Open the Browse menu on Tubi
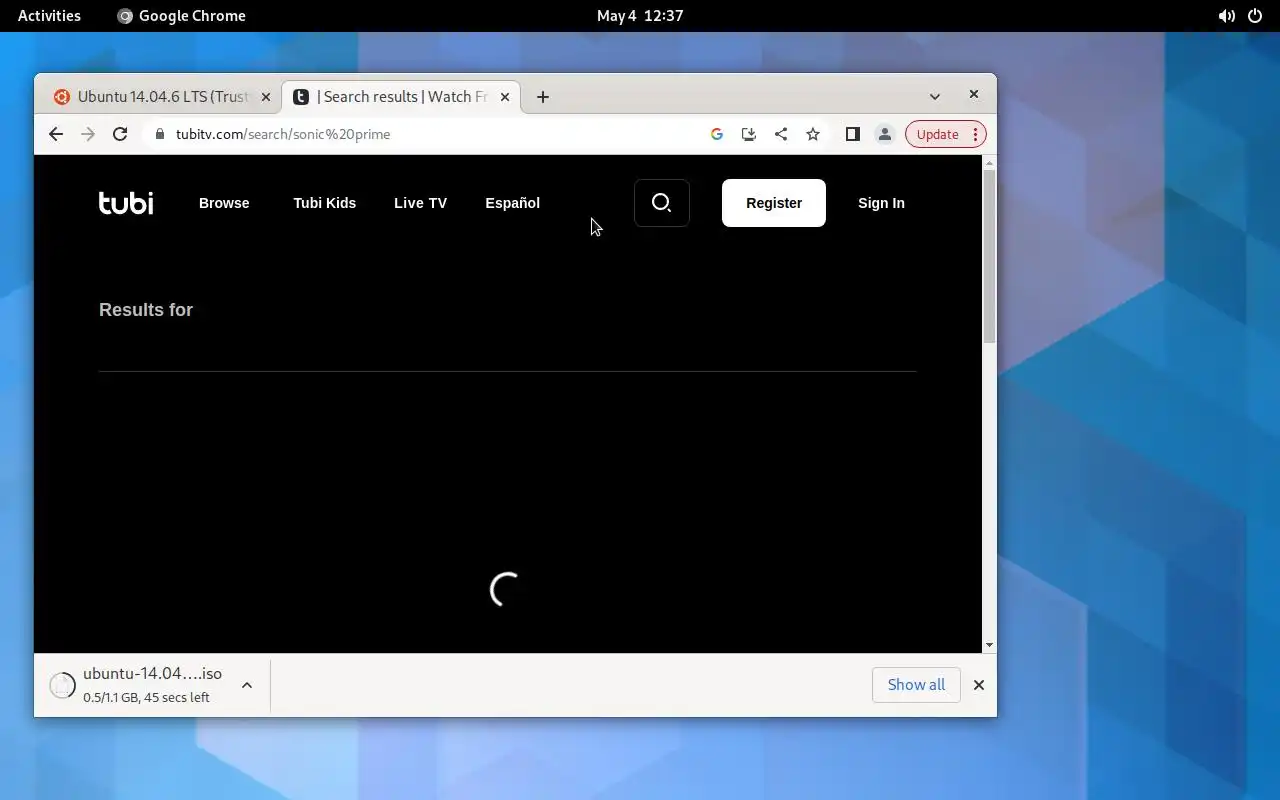The height and width of the screenshot is (800, 1280). tap(224, 203)
